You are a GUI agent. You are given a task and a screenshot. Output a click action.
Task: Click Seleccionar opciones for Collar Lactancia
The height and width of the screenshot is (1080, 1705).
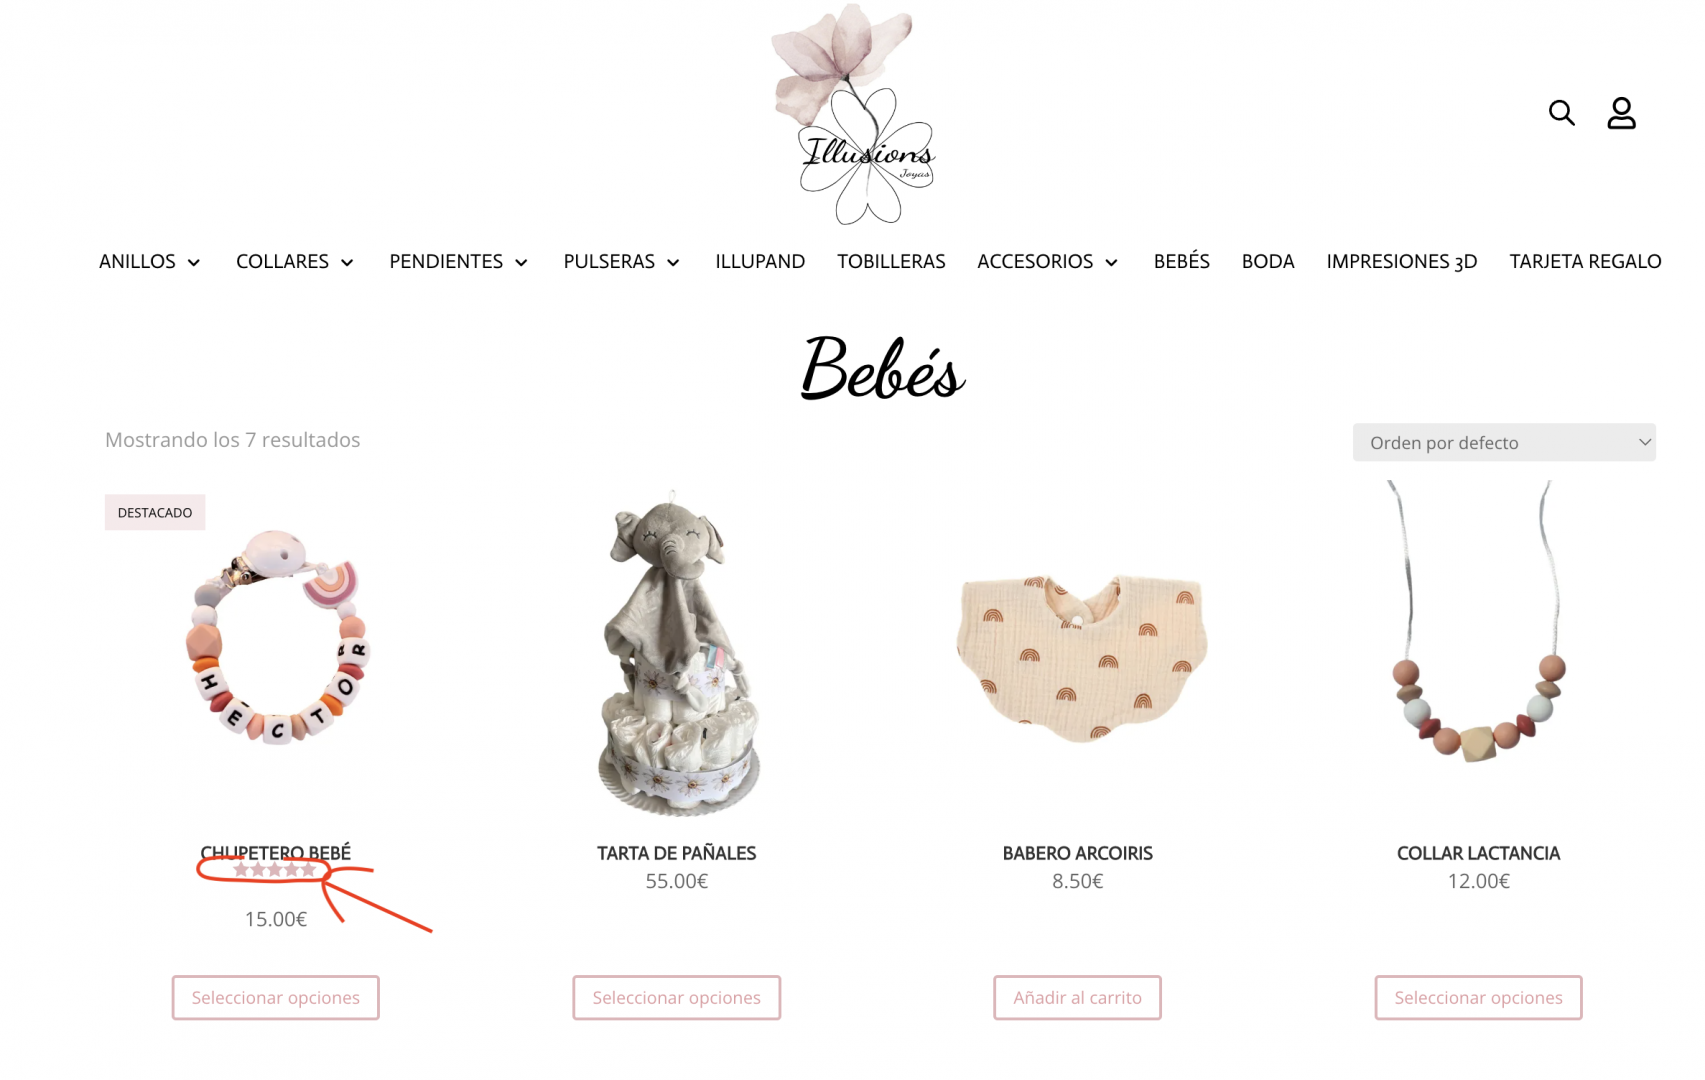point(1478,997)
